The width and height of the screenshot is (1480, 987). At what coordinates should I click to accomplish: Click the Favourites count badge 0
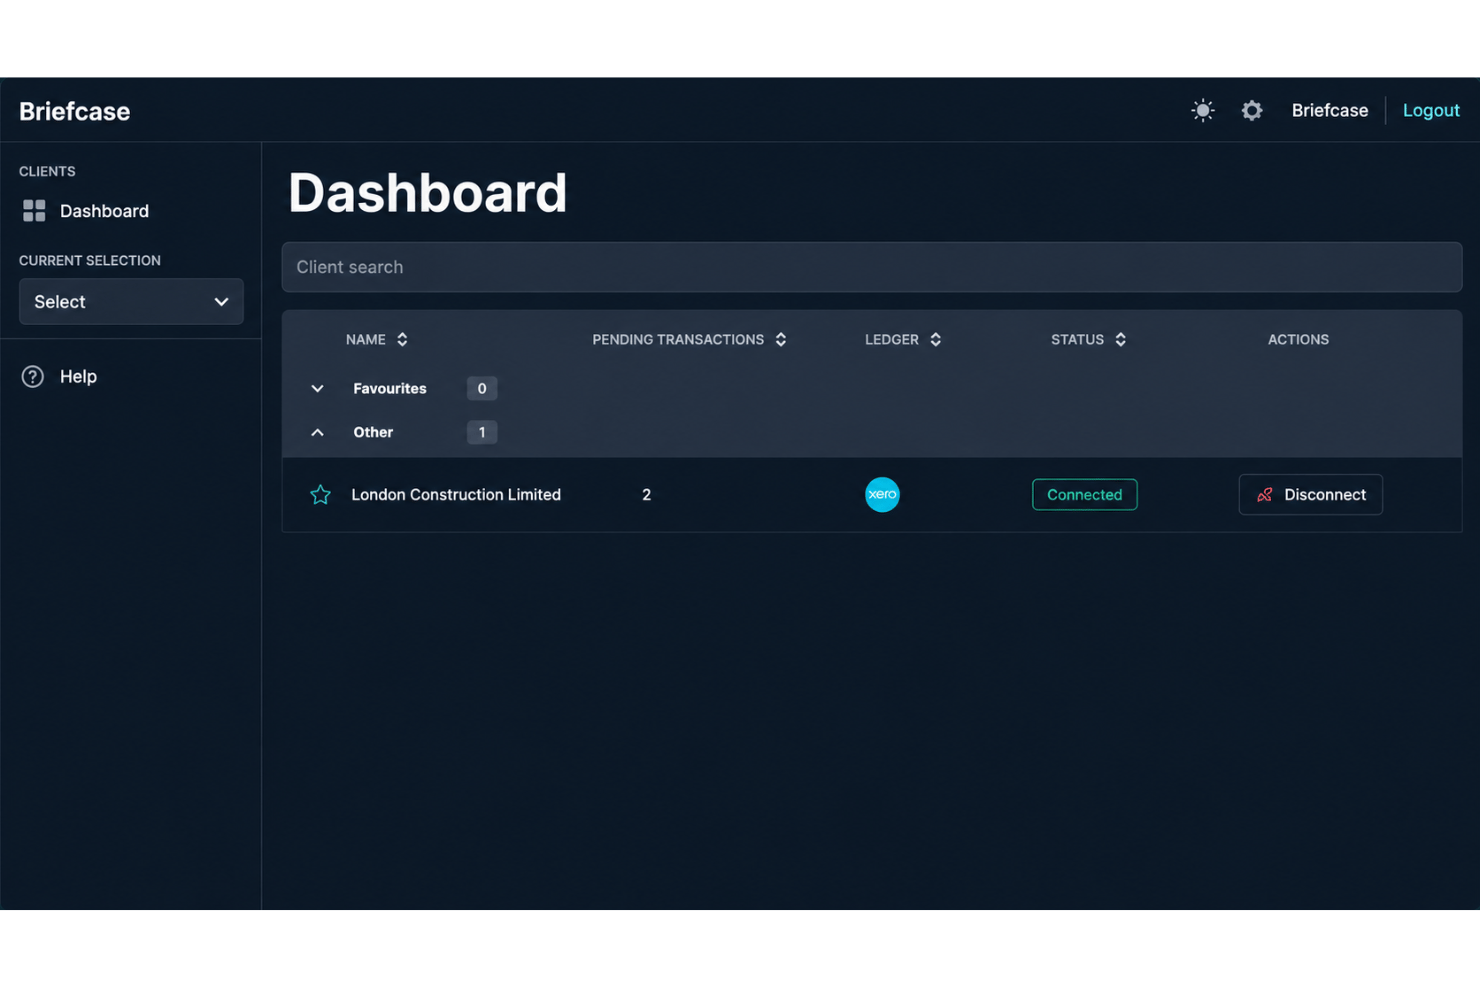click(x=482, y=389)
